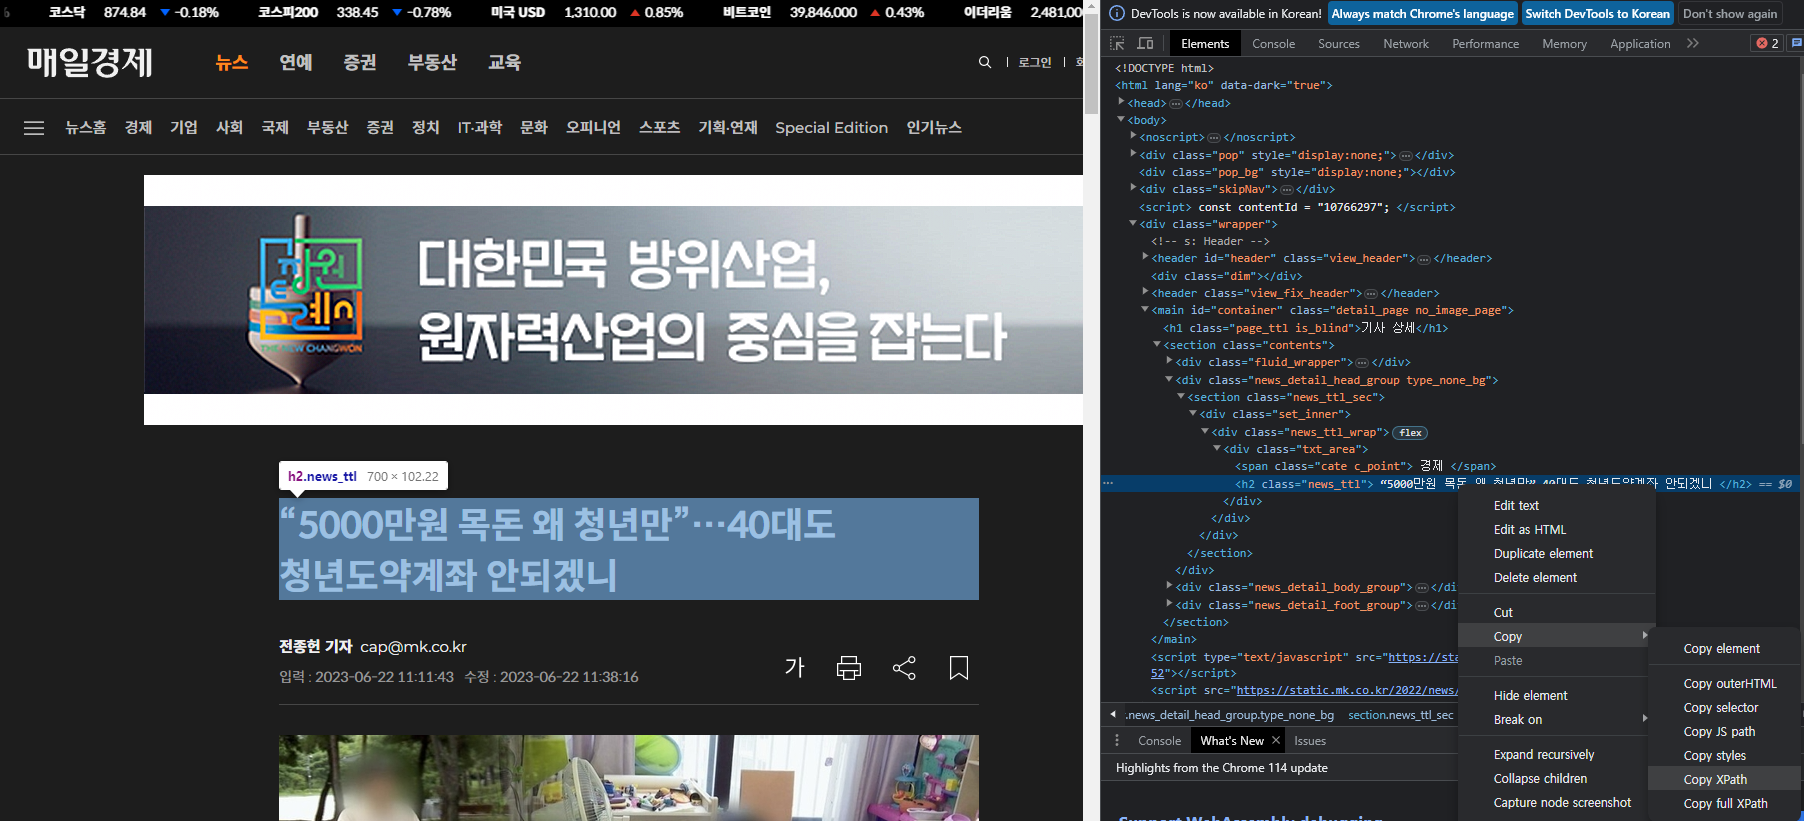
Task: Select the Elements tab
Action: [x=1204, y=44]
